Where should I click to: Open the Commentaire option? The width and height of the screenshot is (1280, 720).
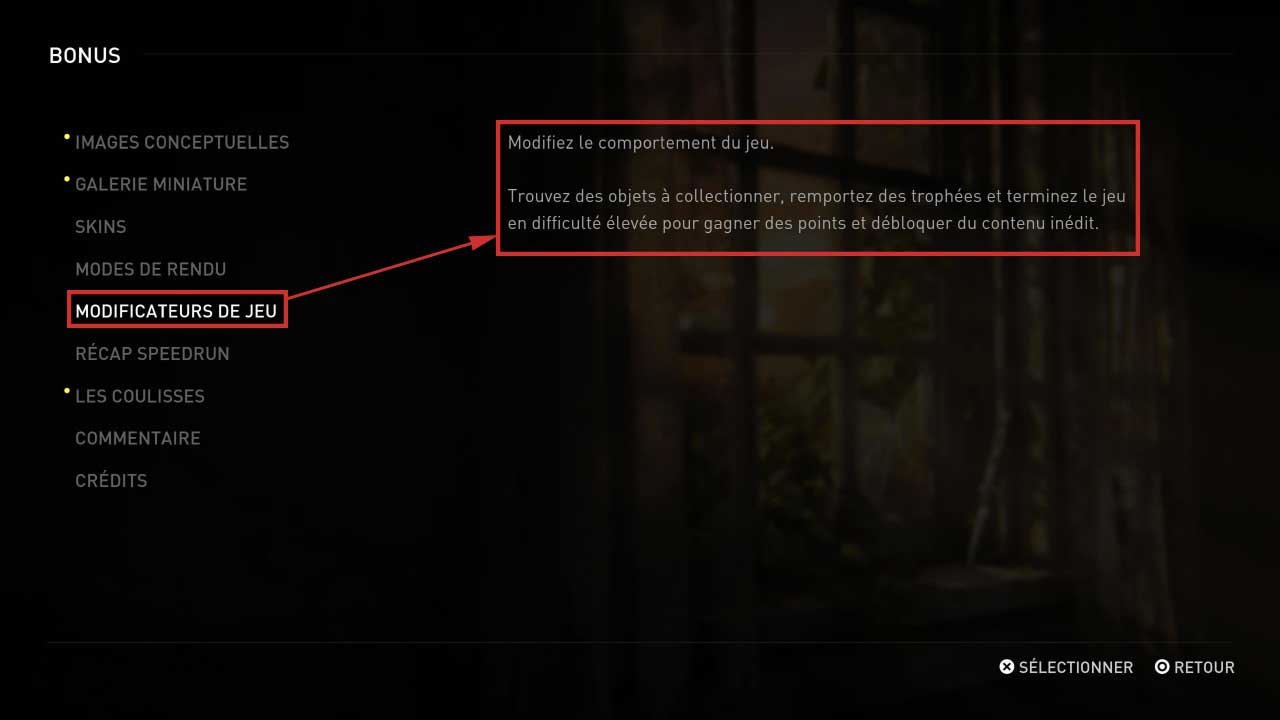138,438
